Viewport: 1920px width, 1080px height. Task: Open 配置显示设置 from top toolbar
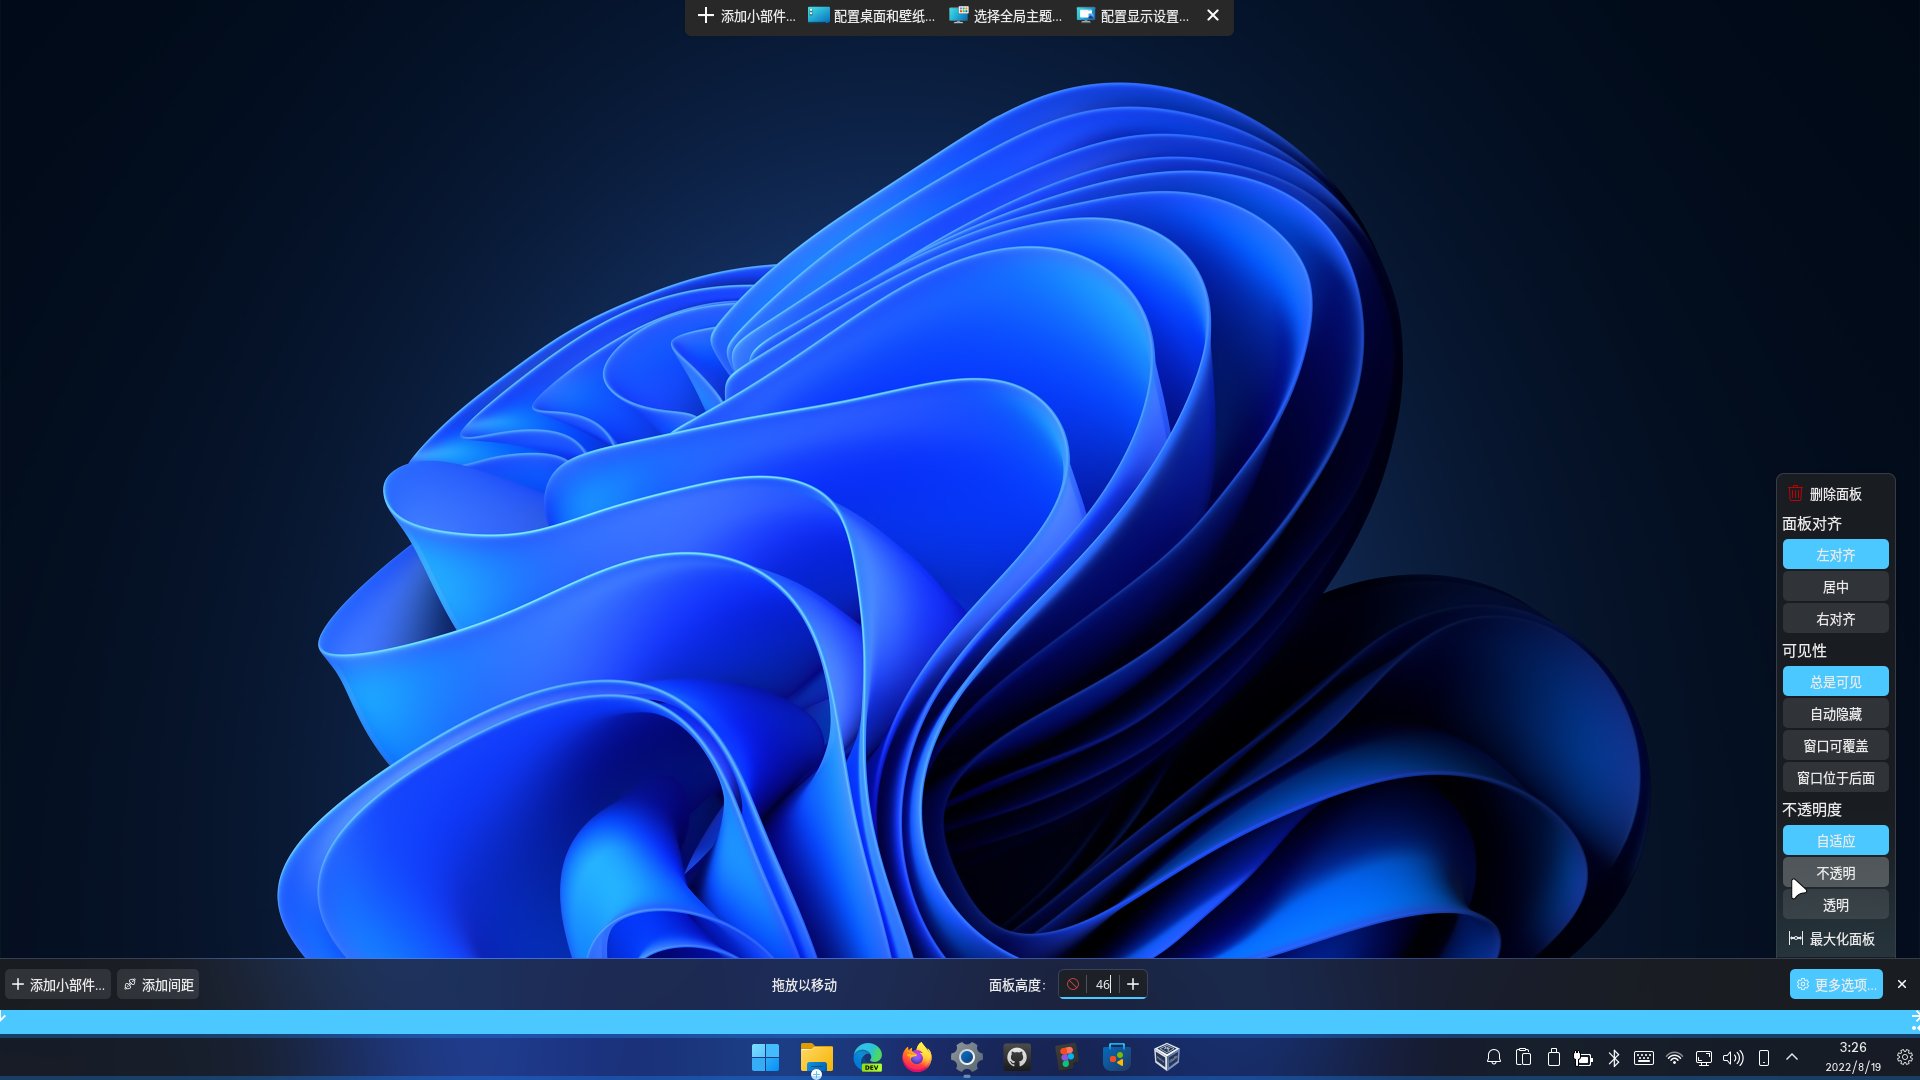pyautogui.click(x=1133, y=16)
